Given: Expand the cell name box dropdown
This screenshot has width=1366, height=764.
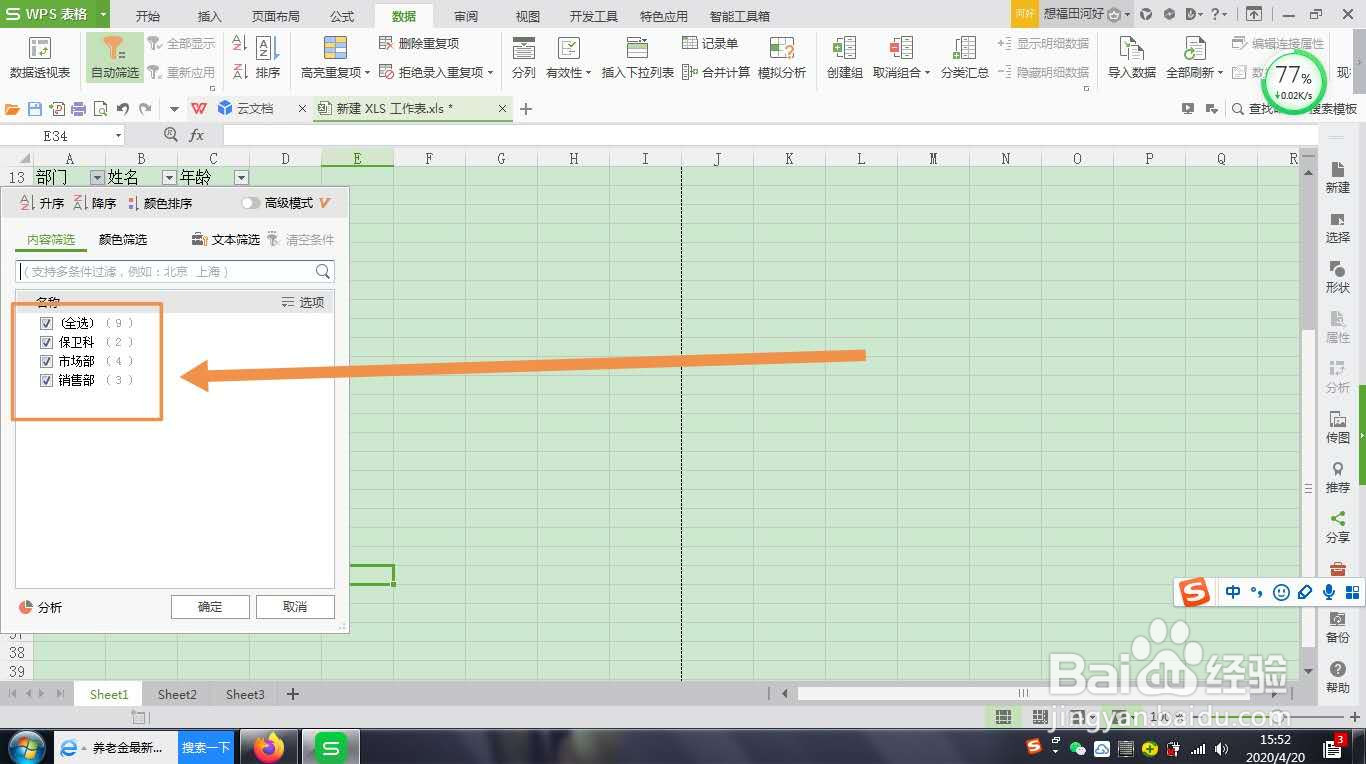Looking at the screenshot, I should point(118,135).
